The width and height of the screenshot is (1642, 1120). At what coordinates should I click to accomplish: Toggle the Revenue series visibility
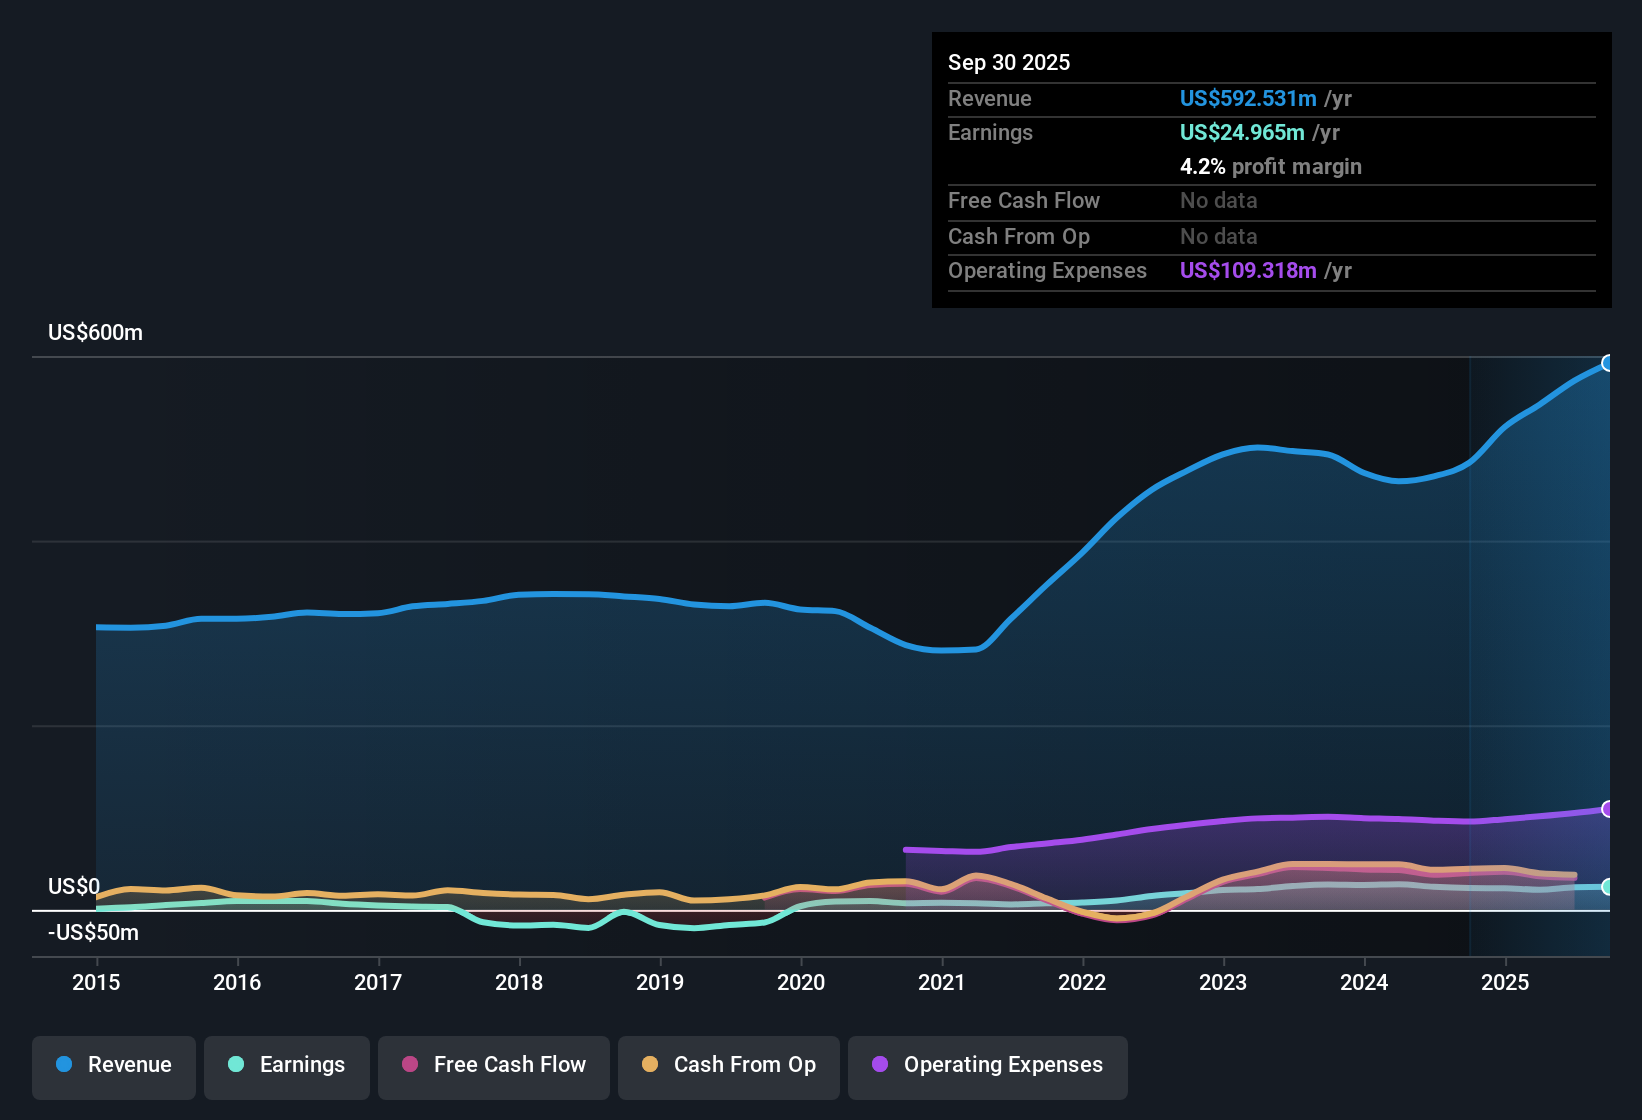(x=113, y=1065)
